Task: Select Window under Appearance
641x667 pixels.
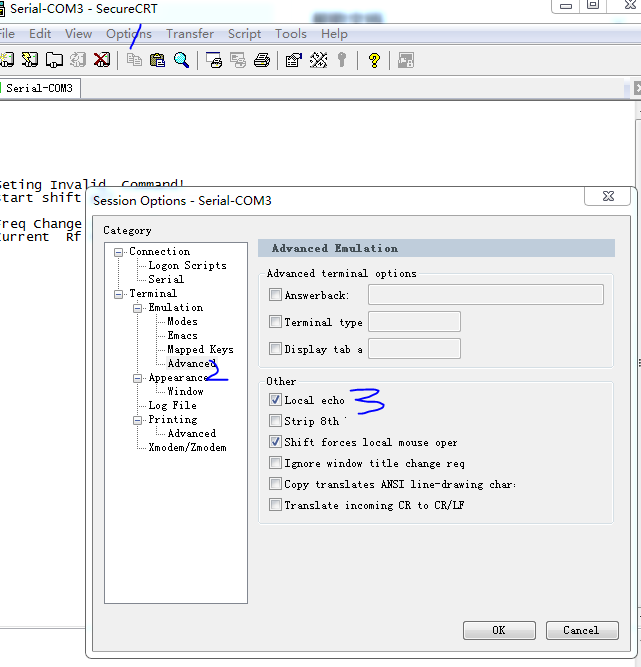Action: tap(185, 391)
